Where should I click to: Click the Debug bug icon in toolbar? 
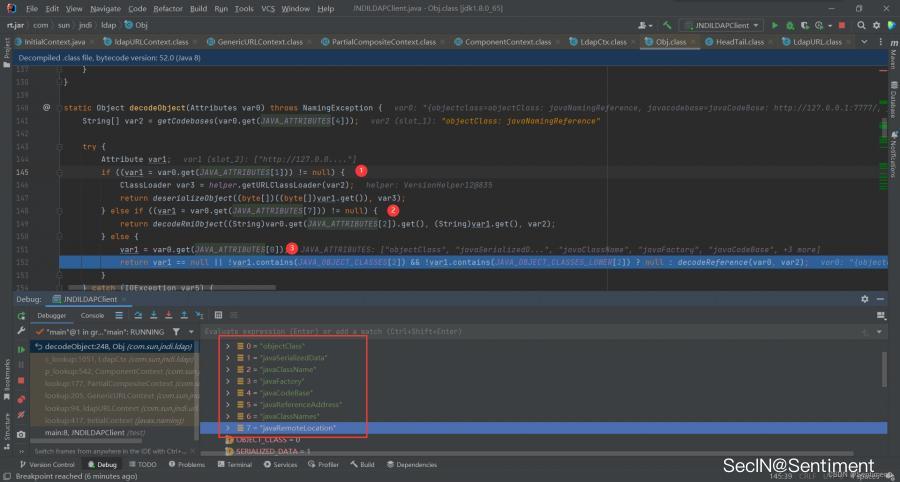point(789,24)
